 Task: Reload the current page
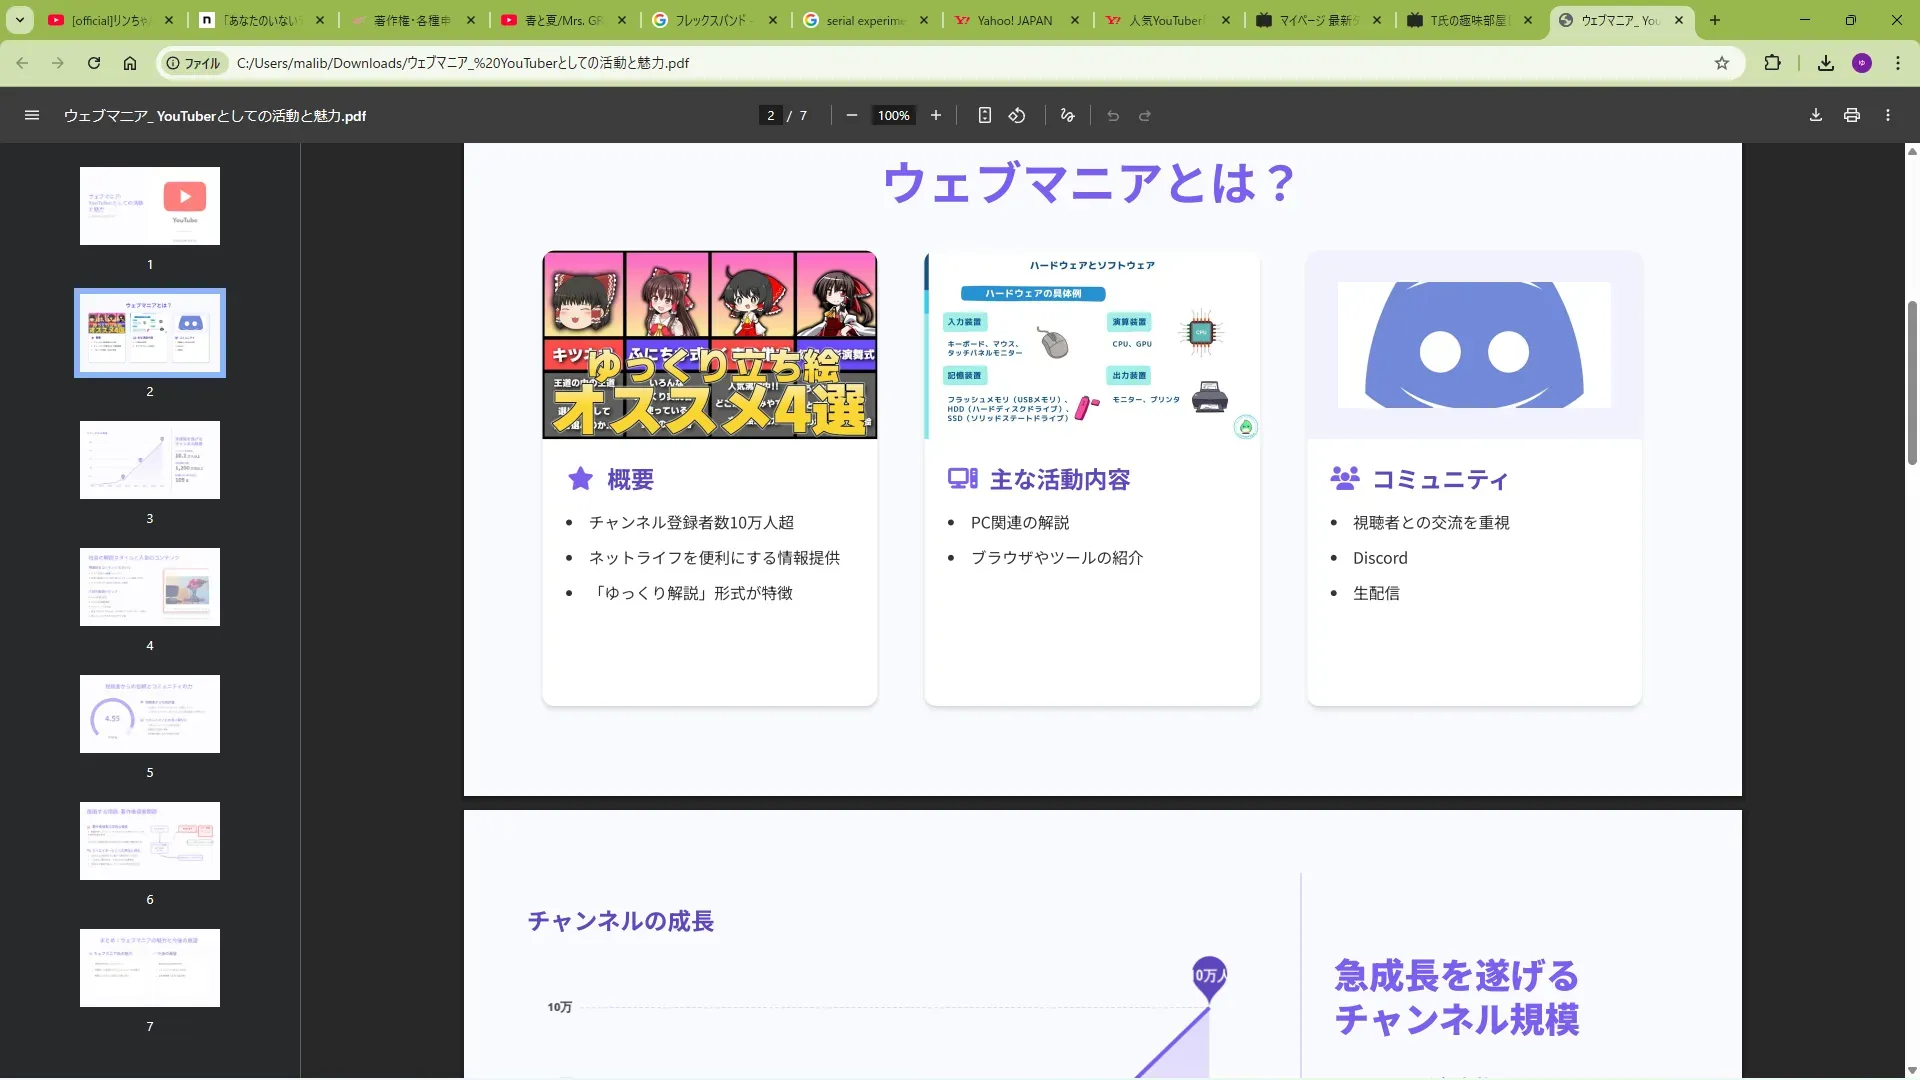[93, 63]
